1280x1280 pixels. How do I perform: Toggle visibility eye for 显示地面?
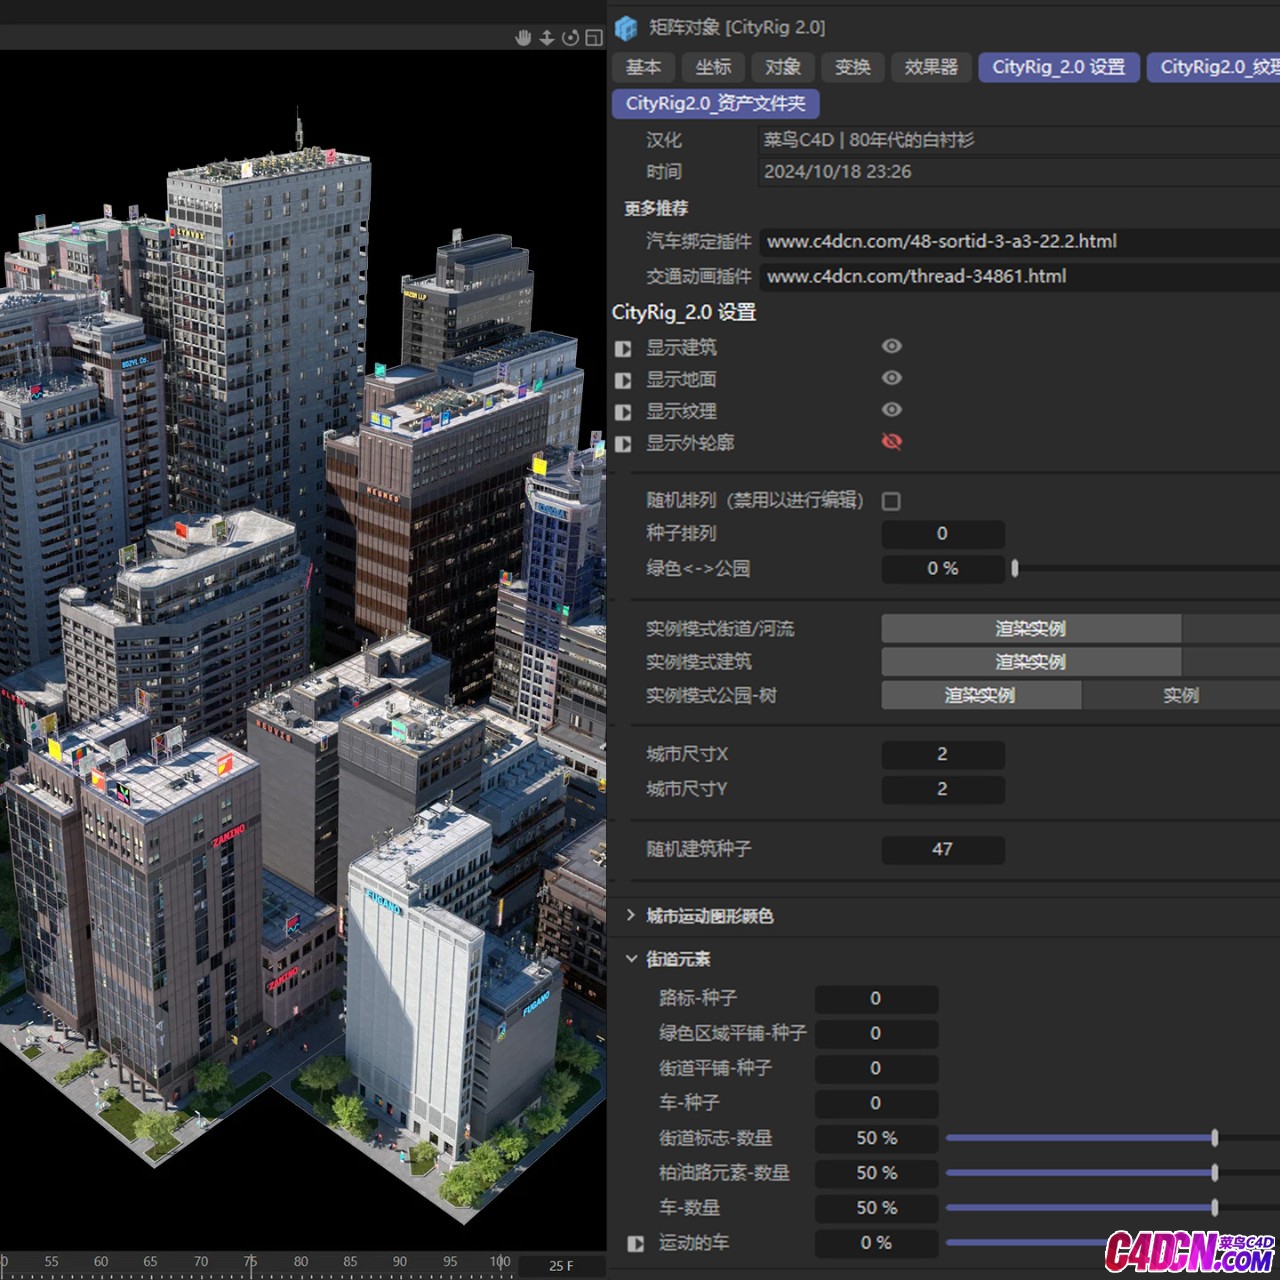(892, 378)
